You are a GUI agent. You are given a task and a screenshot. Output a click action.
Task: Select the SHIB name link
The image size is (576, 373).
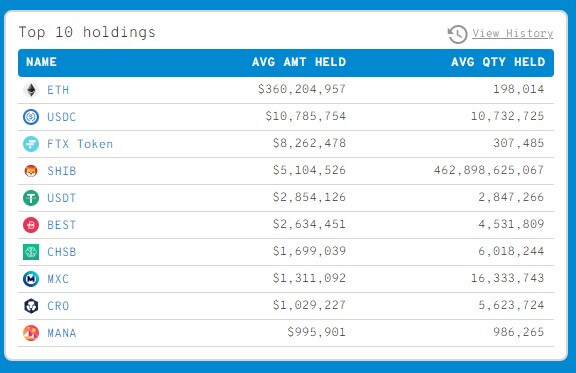[x=62, y=171]
